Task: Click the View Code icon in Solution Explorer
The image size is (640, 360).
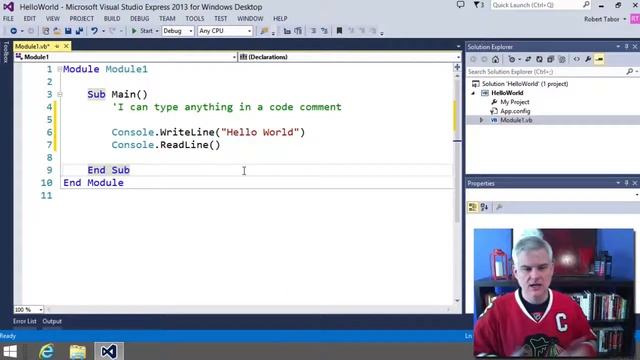Action: pos(576,60)
